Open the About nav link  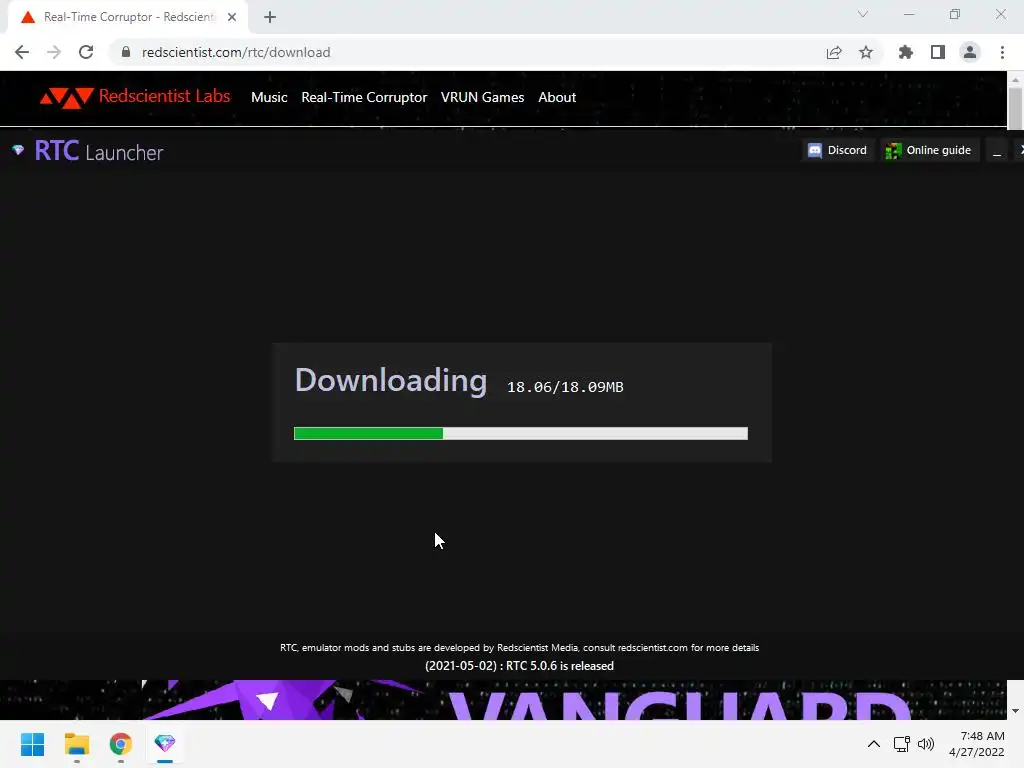pyautogui.click(x=557, y=97)
